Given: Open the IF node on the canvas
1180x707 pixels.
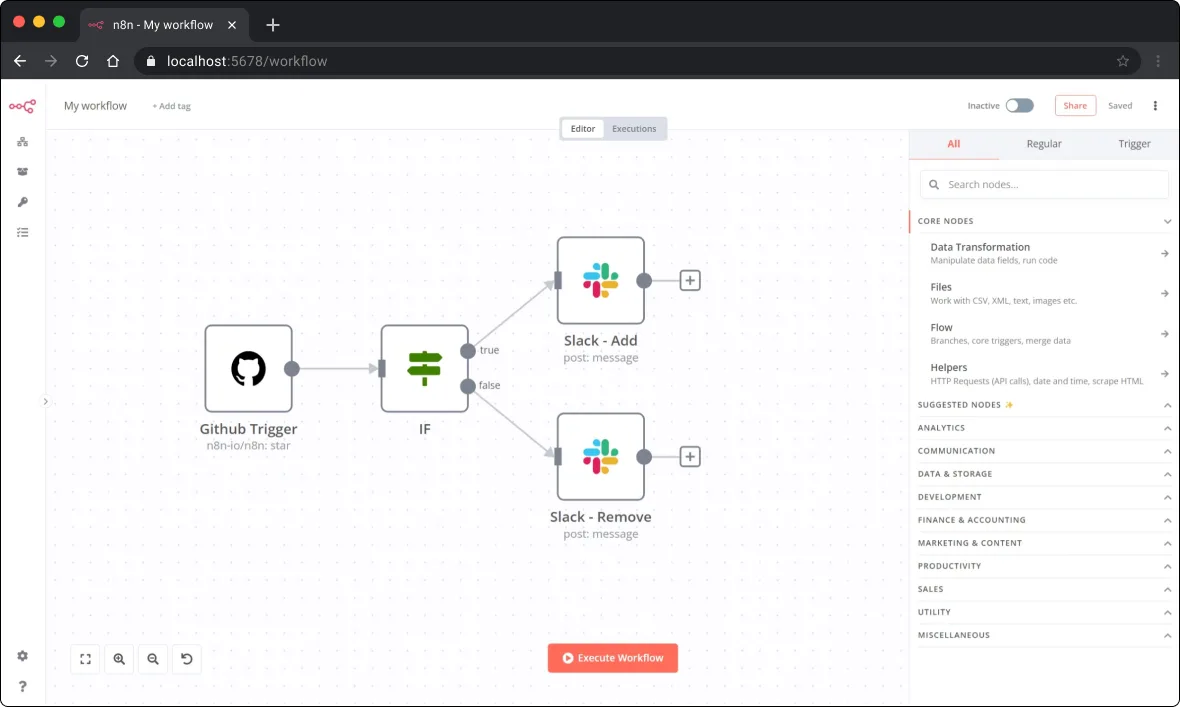Looking at the screenshot, I should tap(424, 368).
